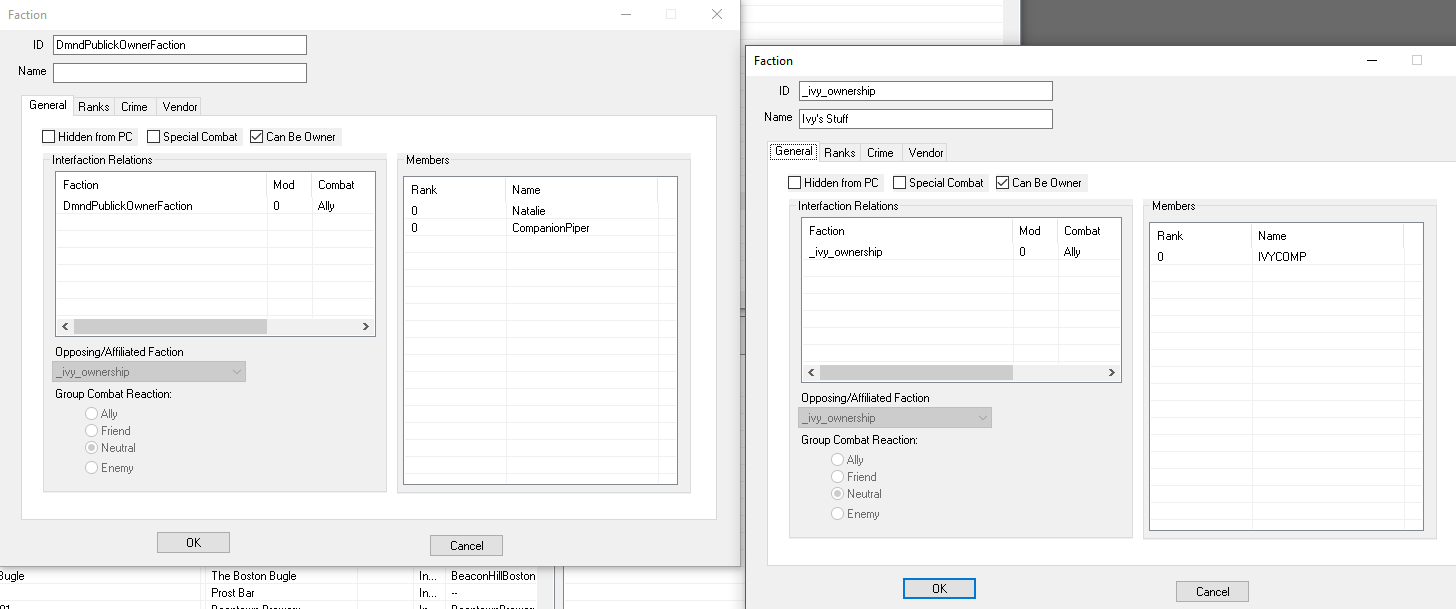The width and height of the screenshot is (1456, 609).
Task: Switch to Ranks tab in _ivy_ownership window
Action: 840,153
